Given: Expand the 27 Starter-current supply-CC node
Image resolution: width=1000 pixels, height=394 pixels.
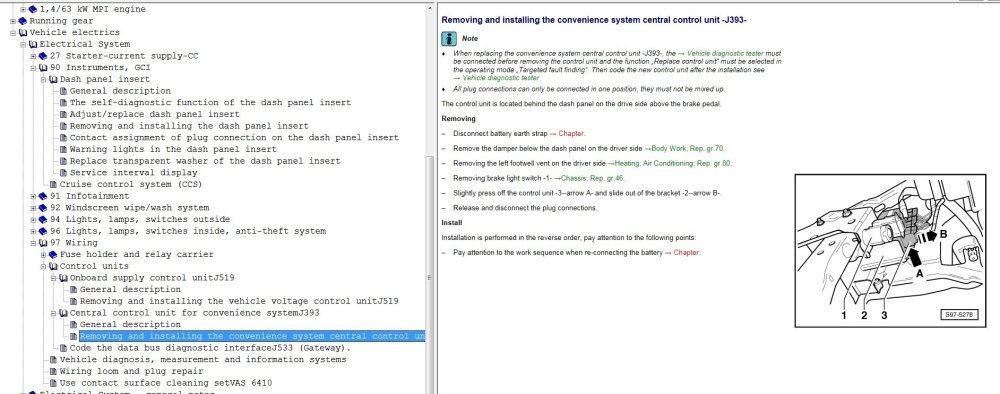Looking at the screenshot, I should [34, 56].
